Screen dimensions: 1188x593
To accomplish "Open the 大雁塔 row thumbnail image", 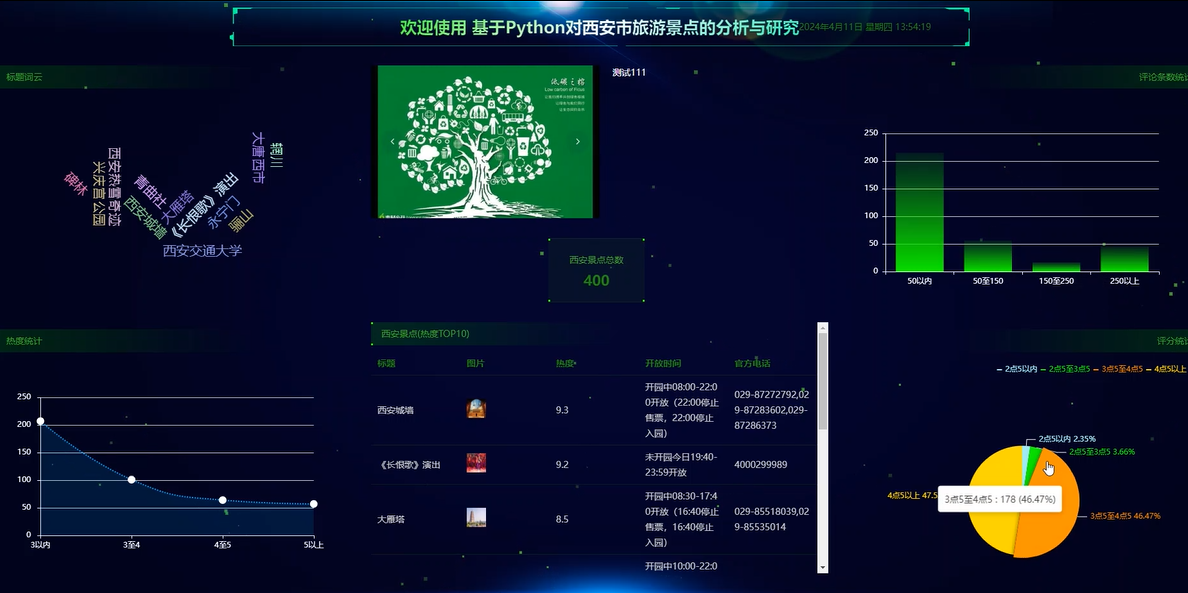I will [x=476, y=518].
